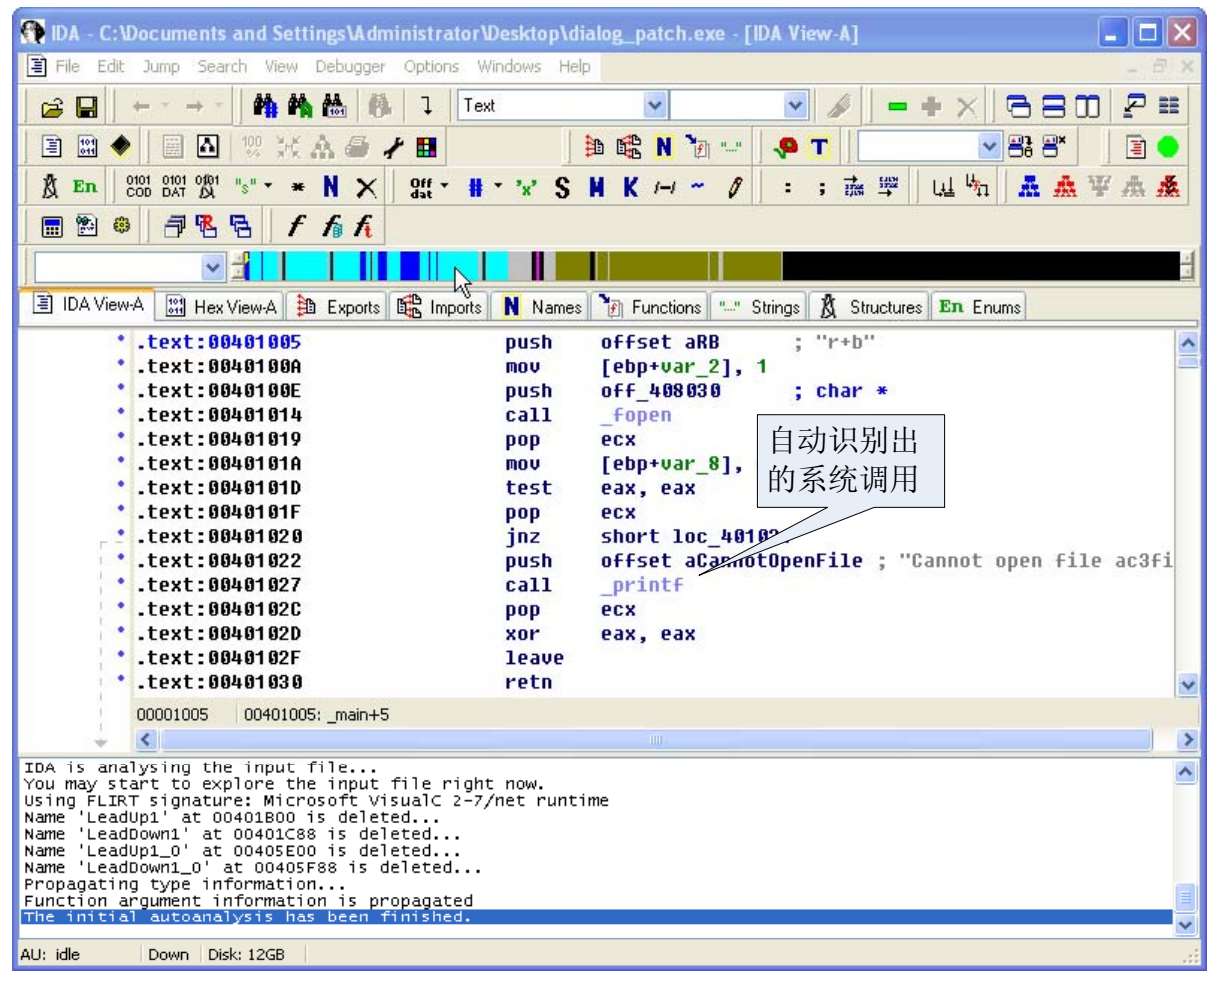Viewport: 1219px width, 985px height.
Task: Click the bold S toolbar icon
Action: click(563, 187)
